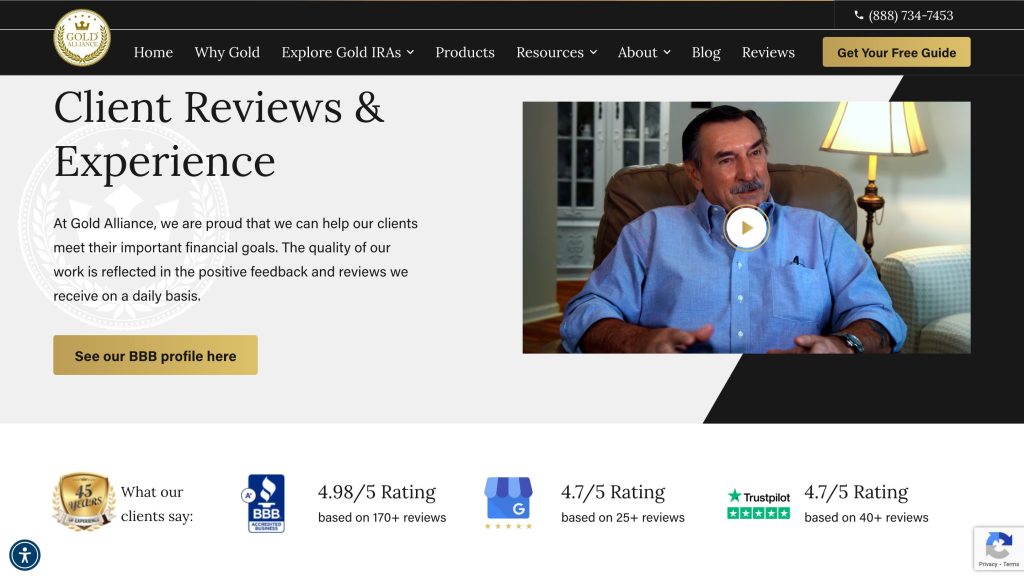The image size is (1024, 580).
Task: Click the reCAPTCHA badge
Action: coord(998,549)
